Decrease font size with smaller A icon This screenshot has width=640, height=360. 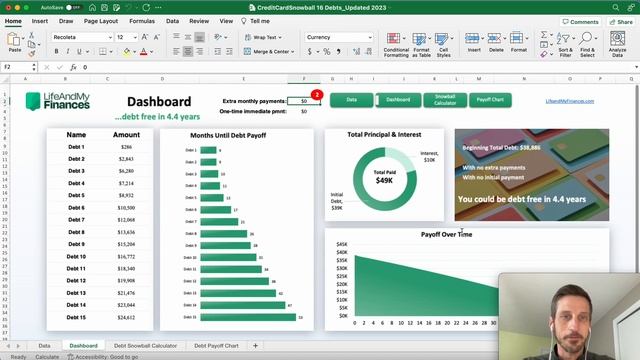156,37
